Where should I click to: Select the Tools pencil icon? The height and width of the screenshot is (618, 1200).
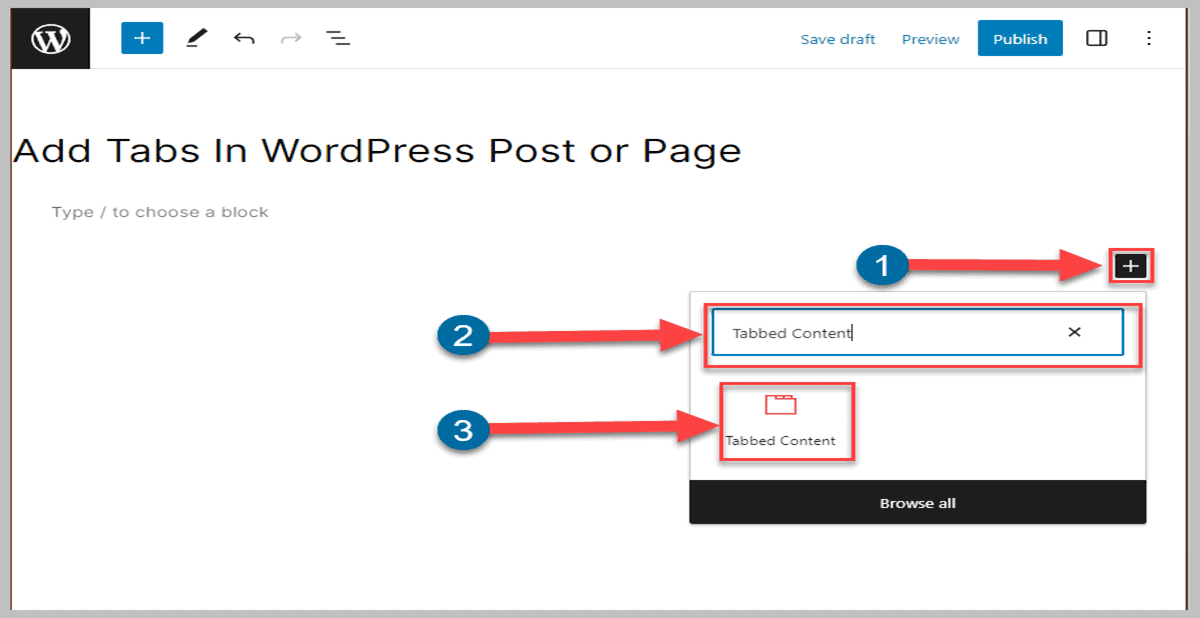(x=196, y=38)
